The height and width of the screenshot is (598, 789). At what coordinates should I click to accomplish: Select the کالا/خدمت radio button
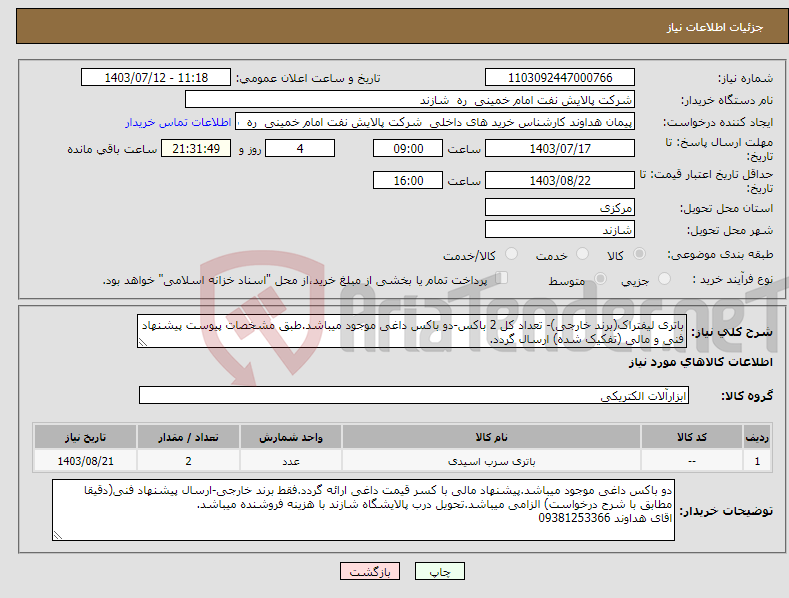tap(511, 254)
